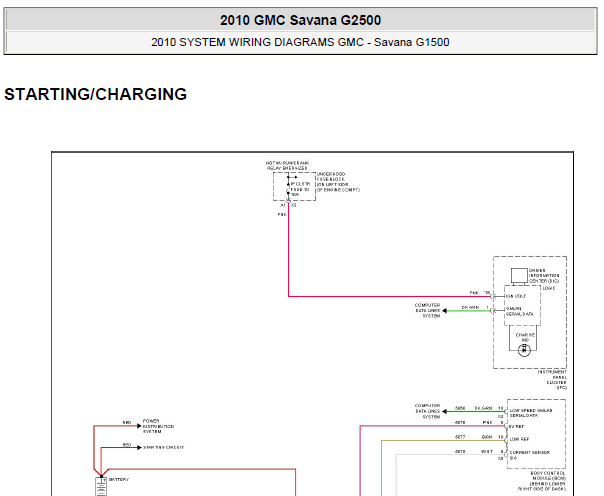Click the 'STARTING CIRCUIT' label
Image resolution: width=604 pixels, height=496 pixels.
coord(164,447)
